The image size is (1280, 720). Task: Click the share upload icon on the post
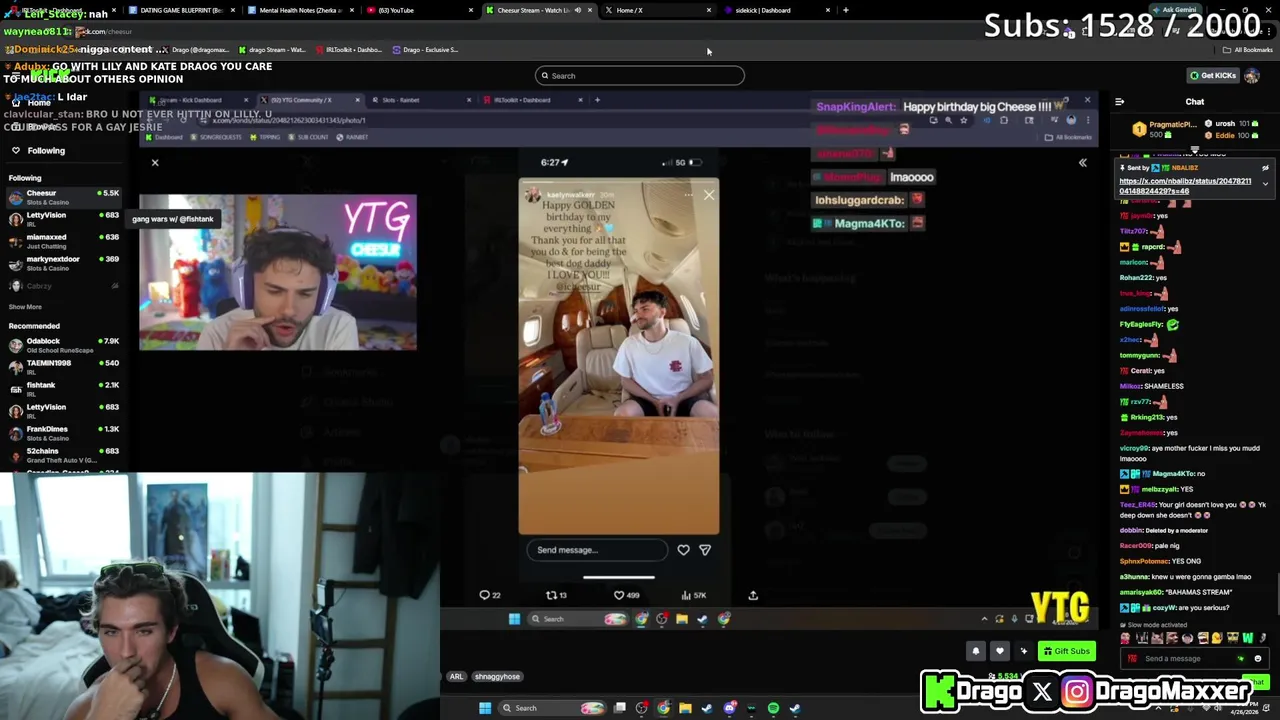pos(753,595)
